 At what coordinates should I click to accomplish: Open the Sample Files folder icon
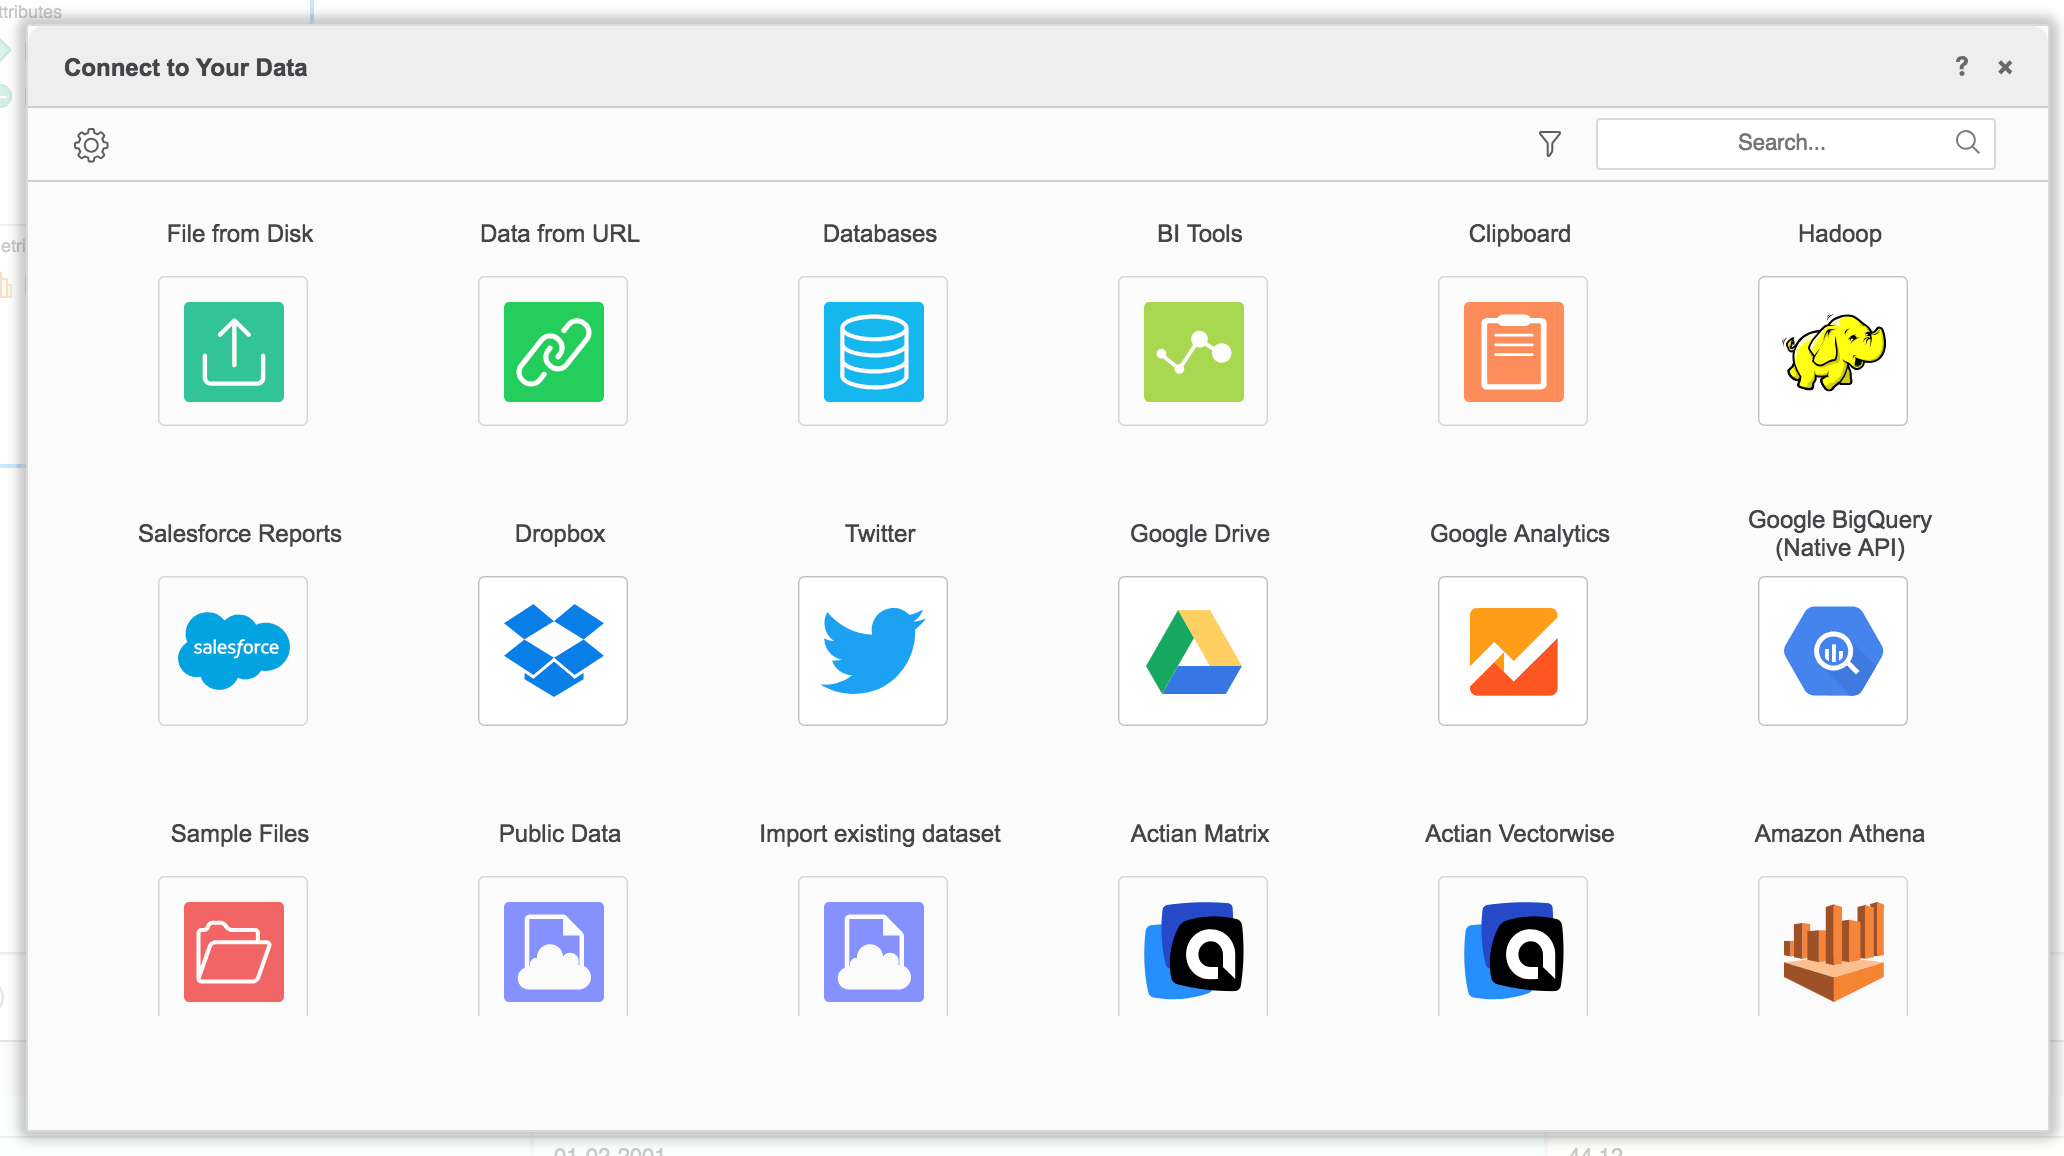coord(233,947)
